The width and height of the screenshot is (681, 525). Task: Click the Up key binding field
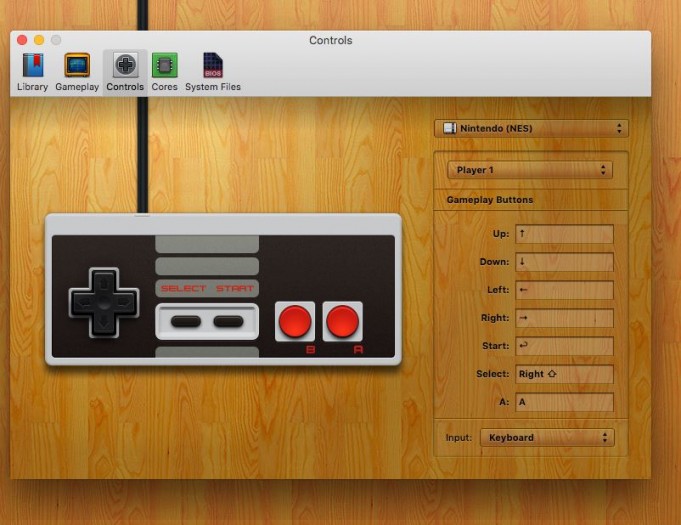click(x=564, y=234)
